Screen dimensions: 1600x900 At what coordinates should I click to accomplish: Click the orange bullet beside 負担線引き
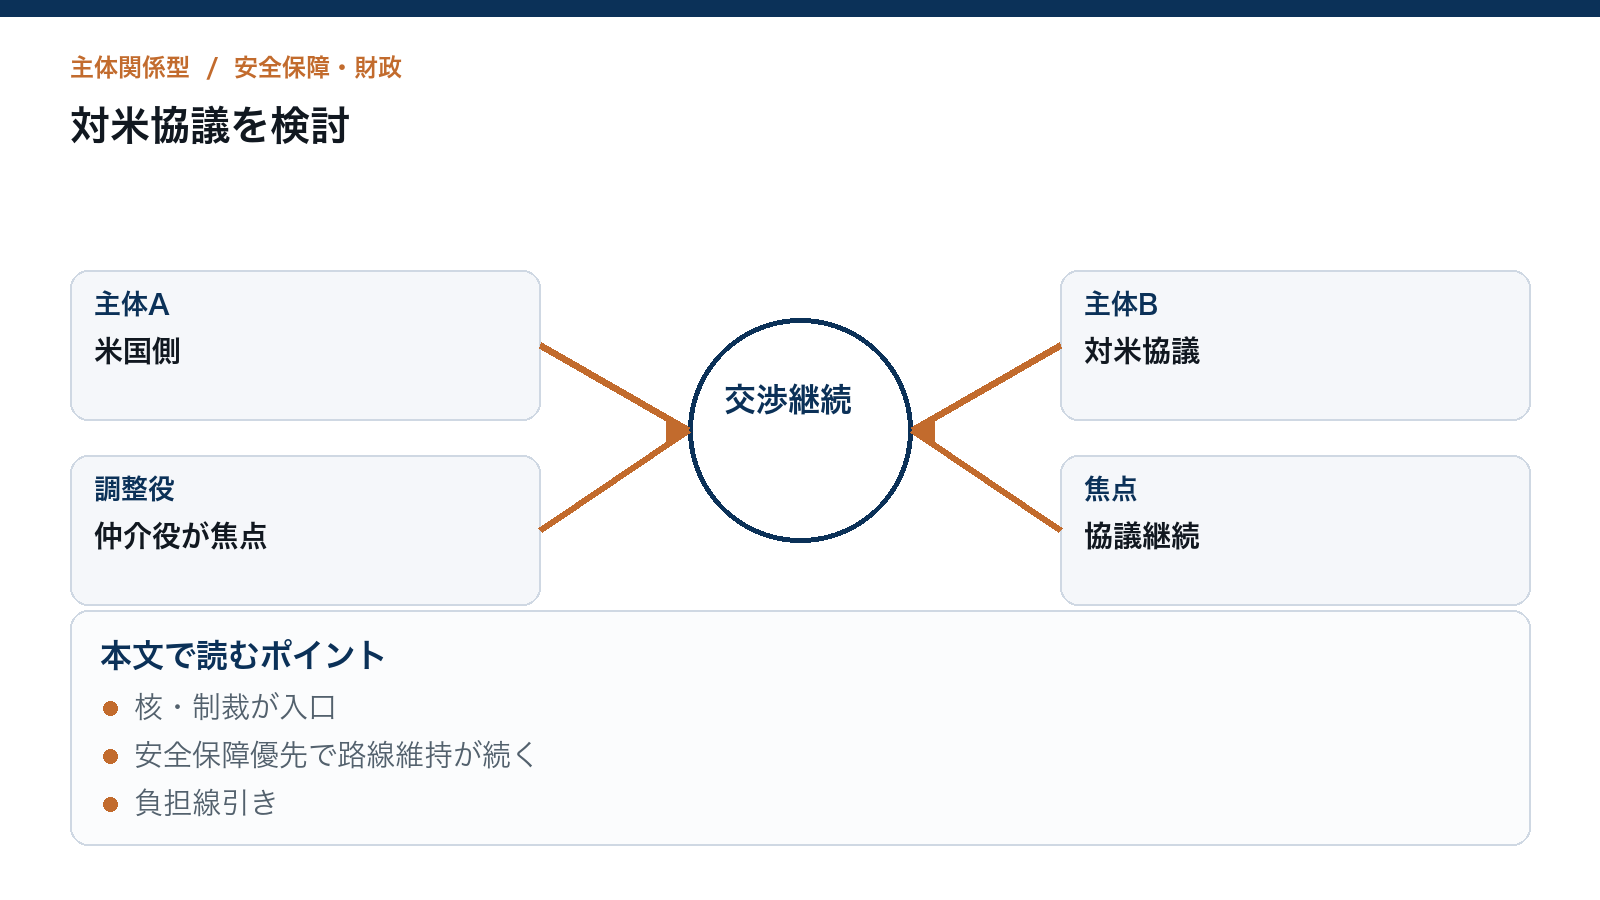[x=111, y=804]
